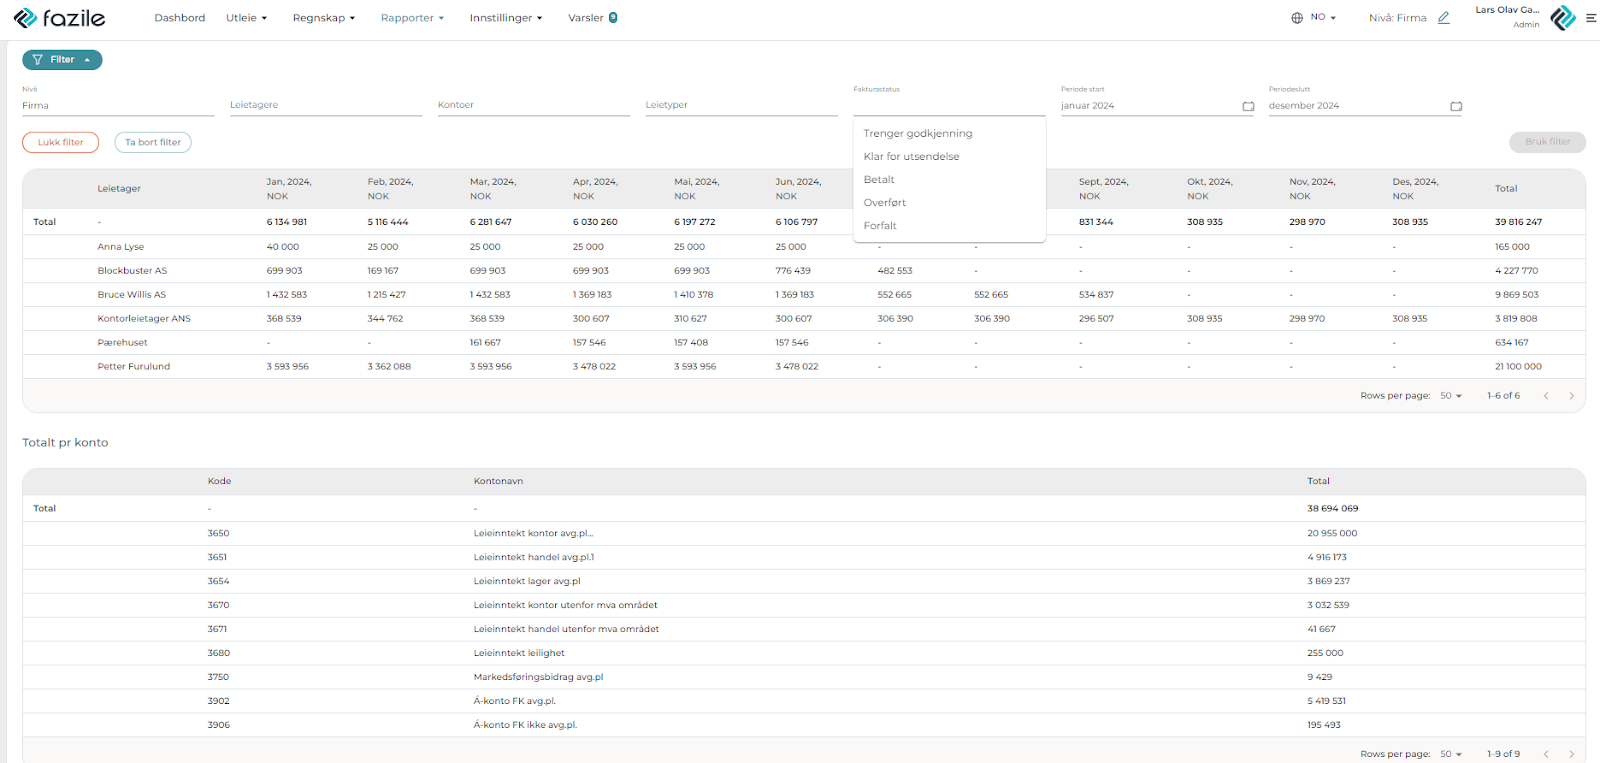Open the Varsler notification badge

coord(613,18)
